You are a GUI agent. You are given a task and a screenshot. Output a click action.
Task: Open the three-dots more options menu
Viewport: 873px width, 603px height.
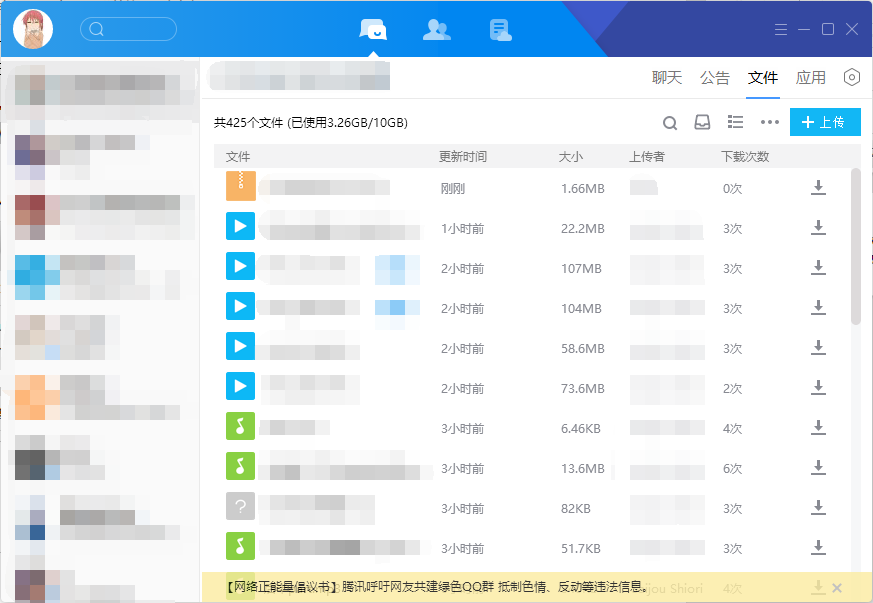pos(769,122)
